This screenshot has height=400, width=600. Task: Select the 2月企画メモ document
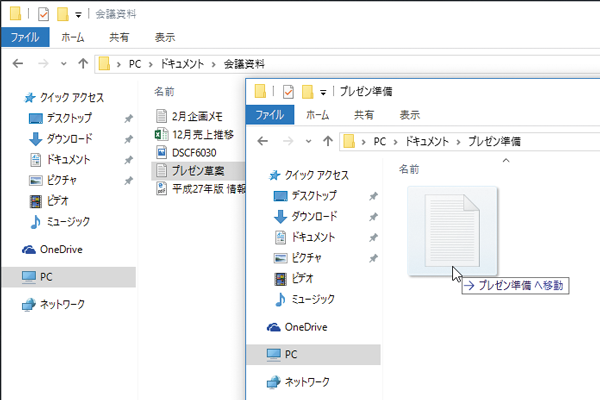point(200,116)
